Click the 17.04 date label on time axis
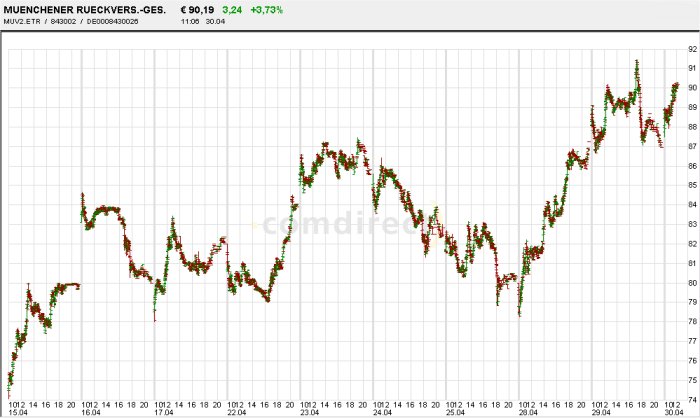This screenshot has width=700, height=418. (164, 413)
